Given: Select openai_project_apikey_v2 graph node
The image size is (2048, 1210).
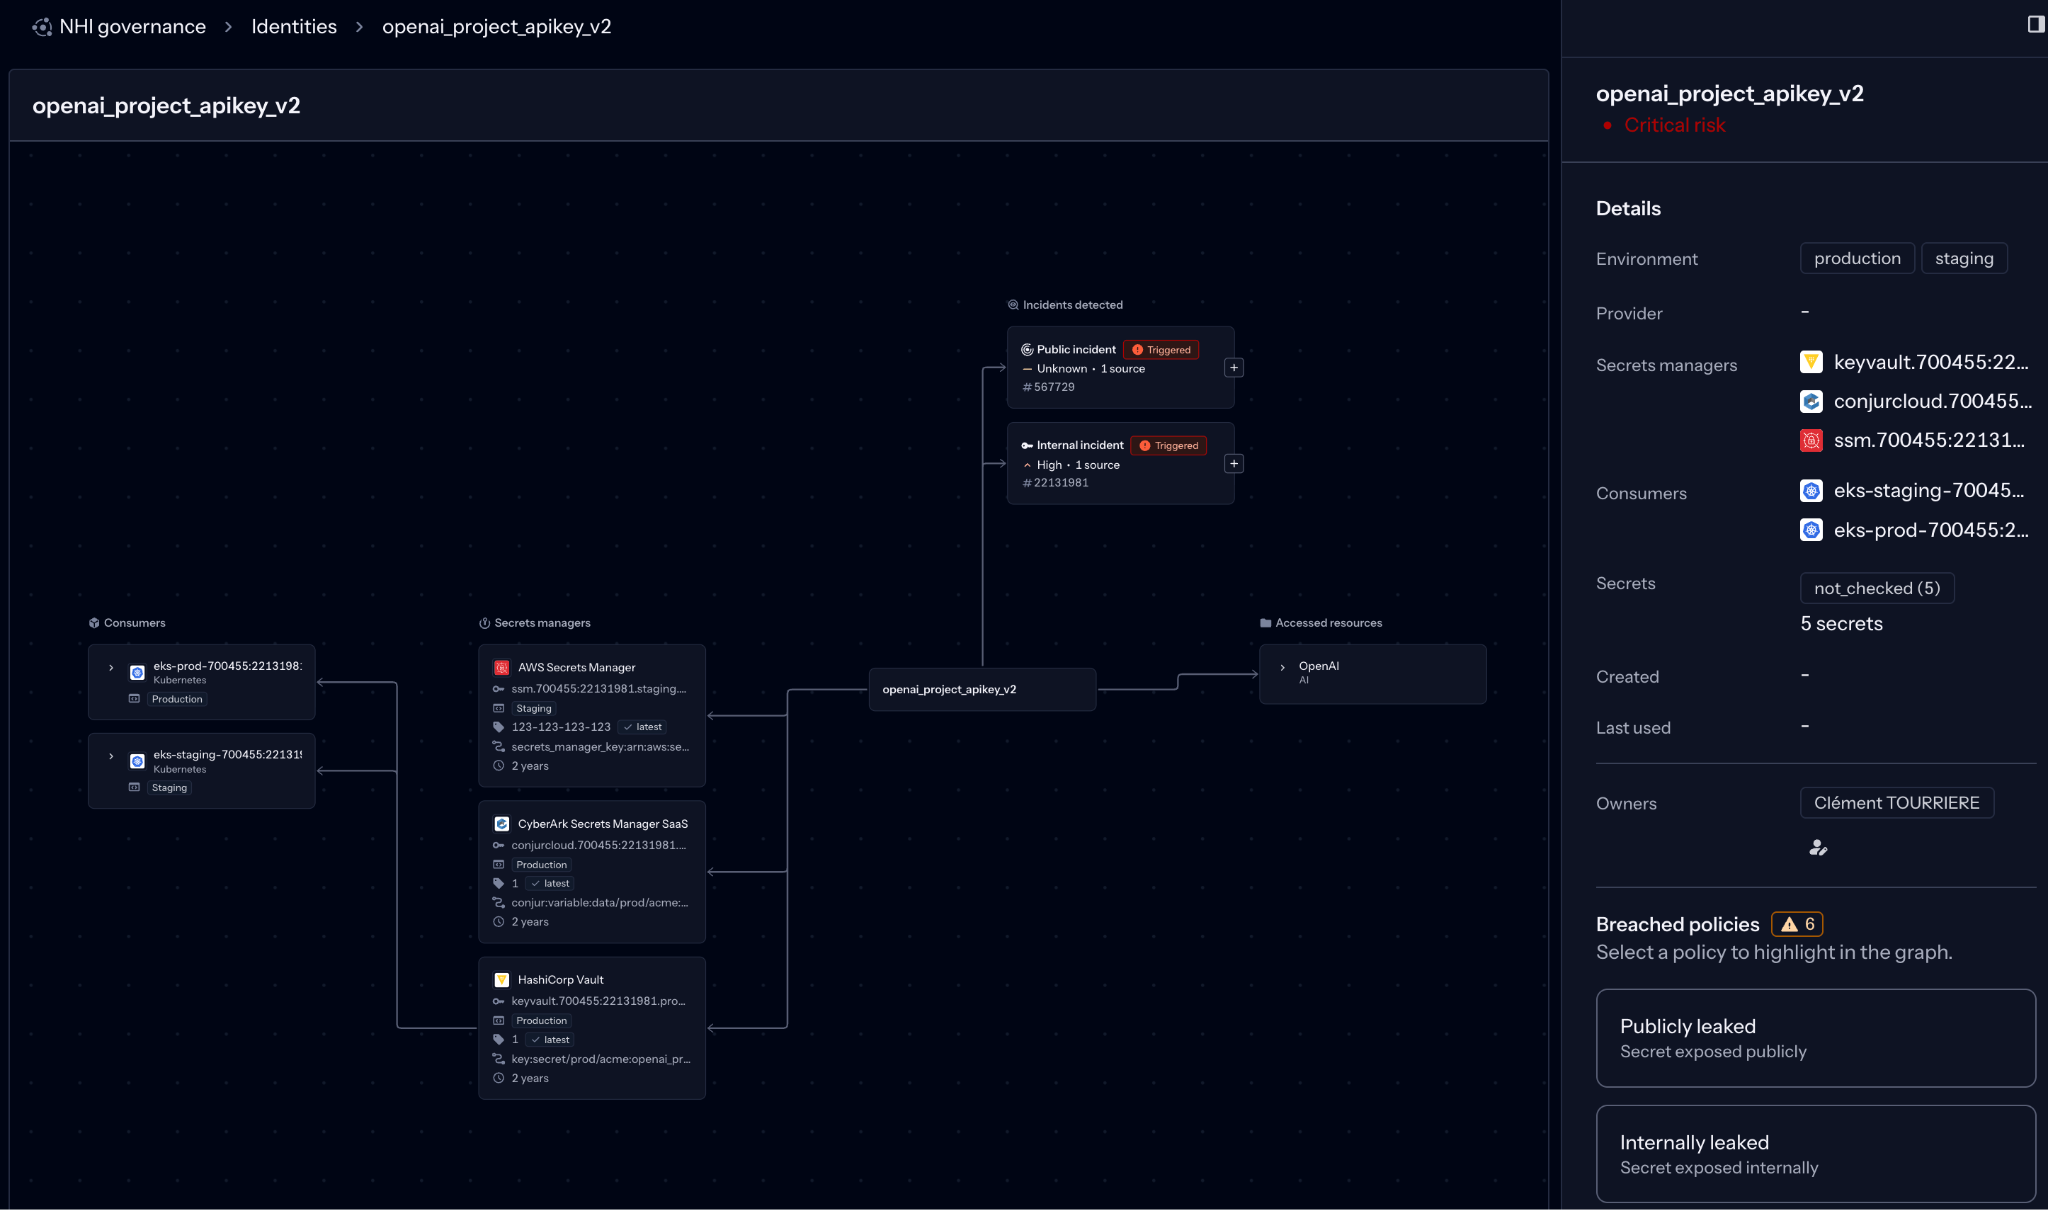Looking at the screenshot, I should click(982, 690).
